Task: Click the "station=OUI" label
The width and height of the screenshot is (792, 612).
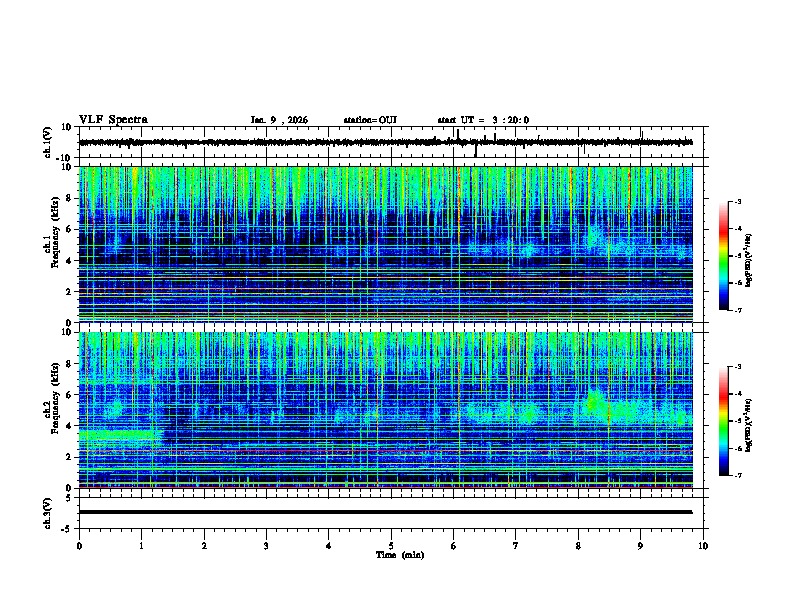Action: (370, 120)
